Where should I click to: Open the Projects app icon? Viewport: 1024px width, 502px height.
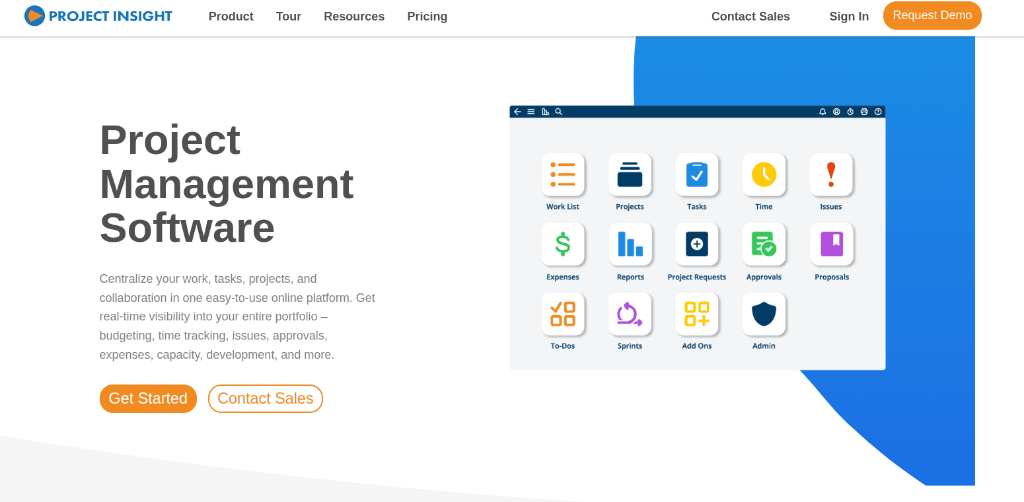(x=630, y=174)
